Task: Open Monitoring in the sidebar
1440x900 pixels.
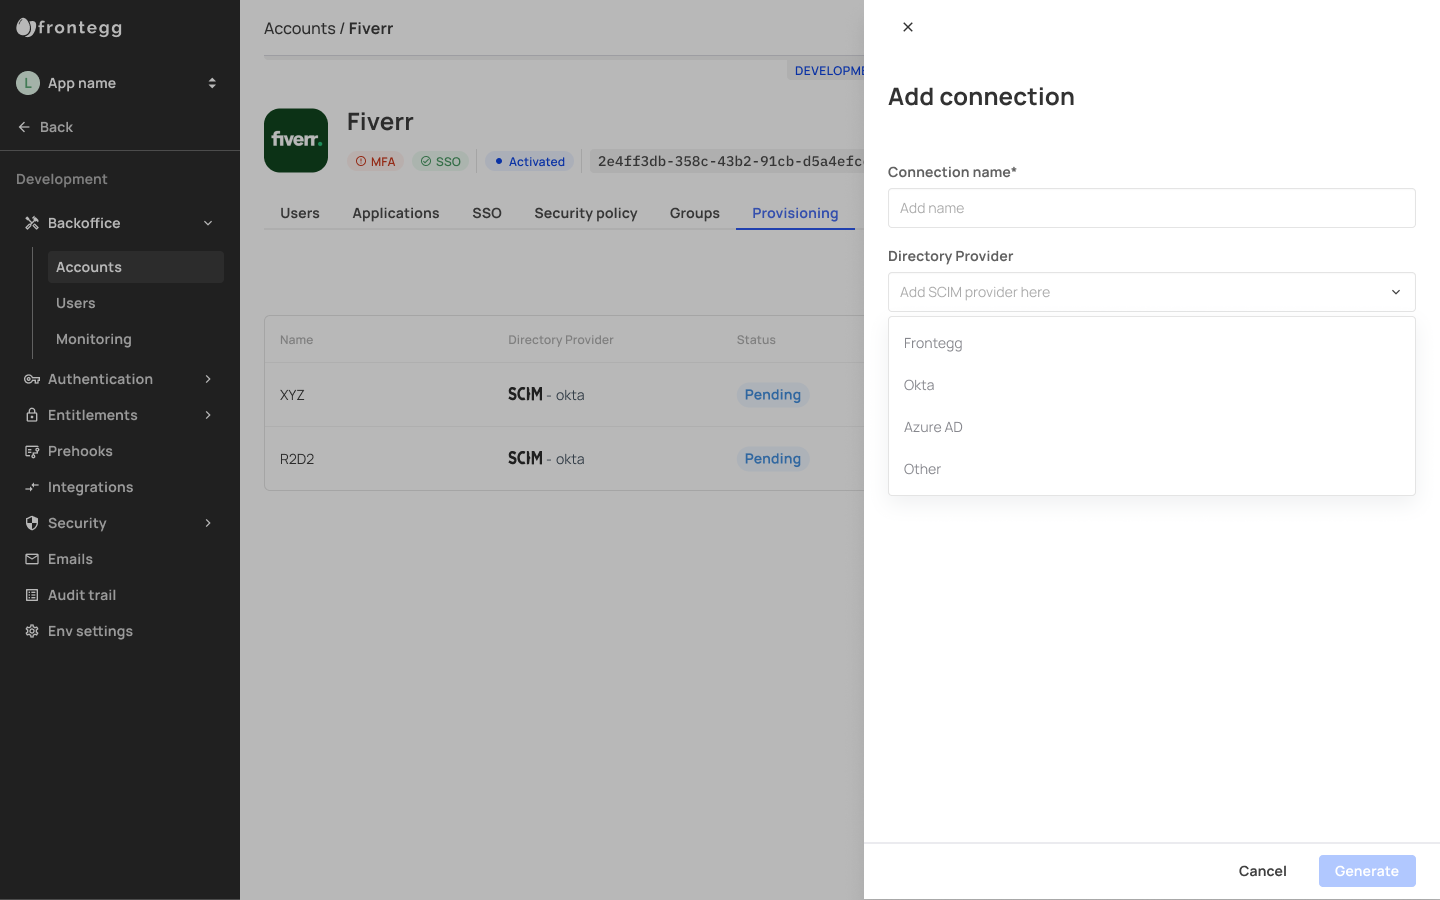Action: 94,339
